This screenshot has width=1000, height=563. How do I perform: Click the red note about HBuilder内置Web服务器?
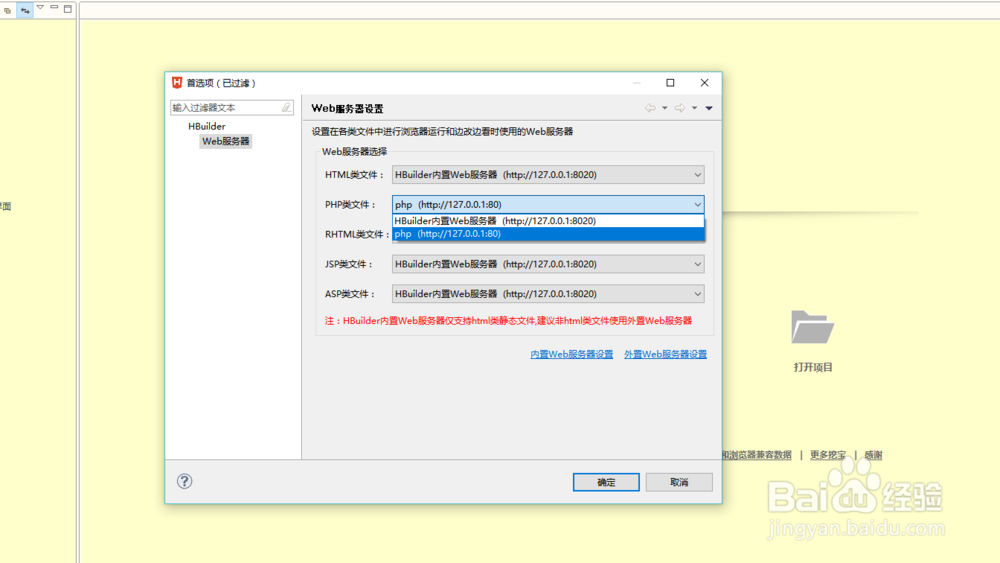coord(508,321)
